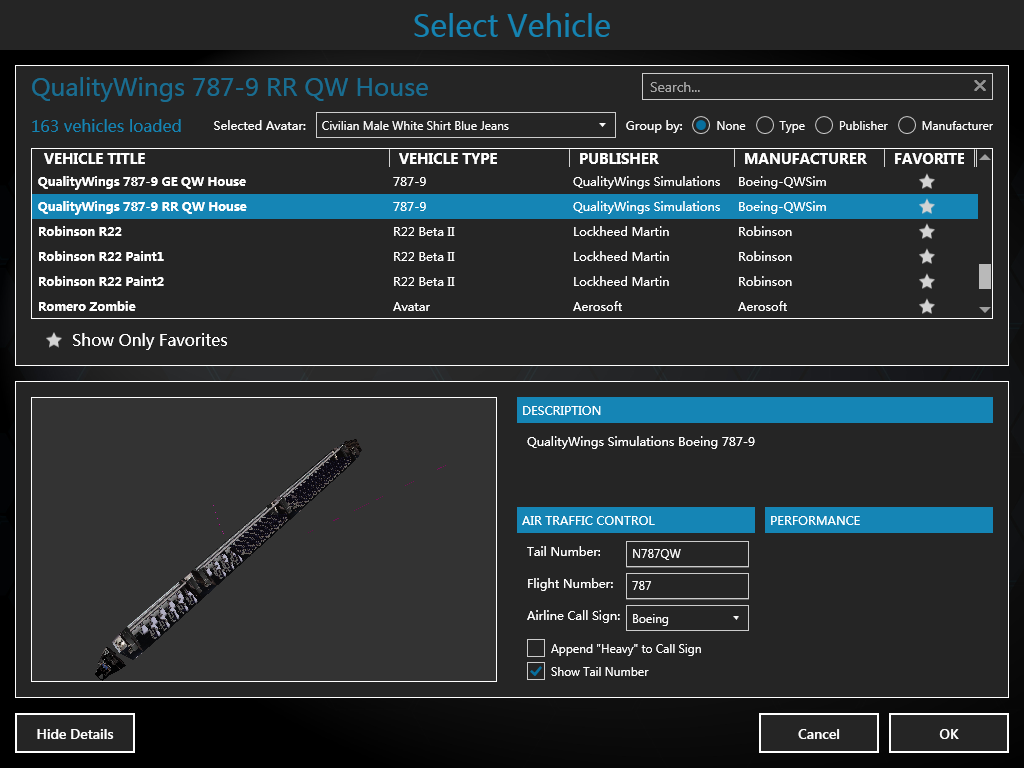Sort by Favorite column header
Image resolution: width=1024 pixels, height=768 pixels.
[x=929, y=159]
